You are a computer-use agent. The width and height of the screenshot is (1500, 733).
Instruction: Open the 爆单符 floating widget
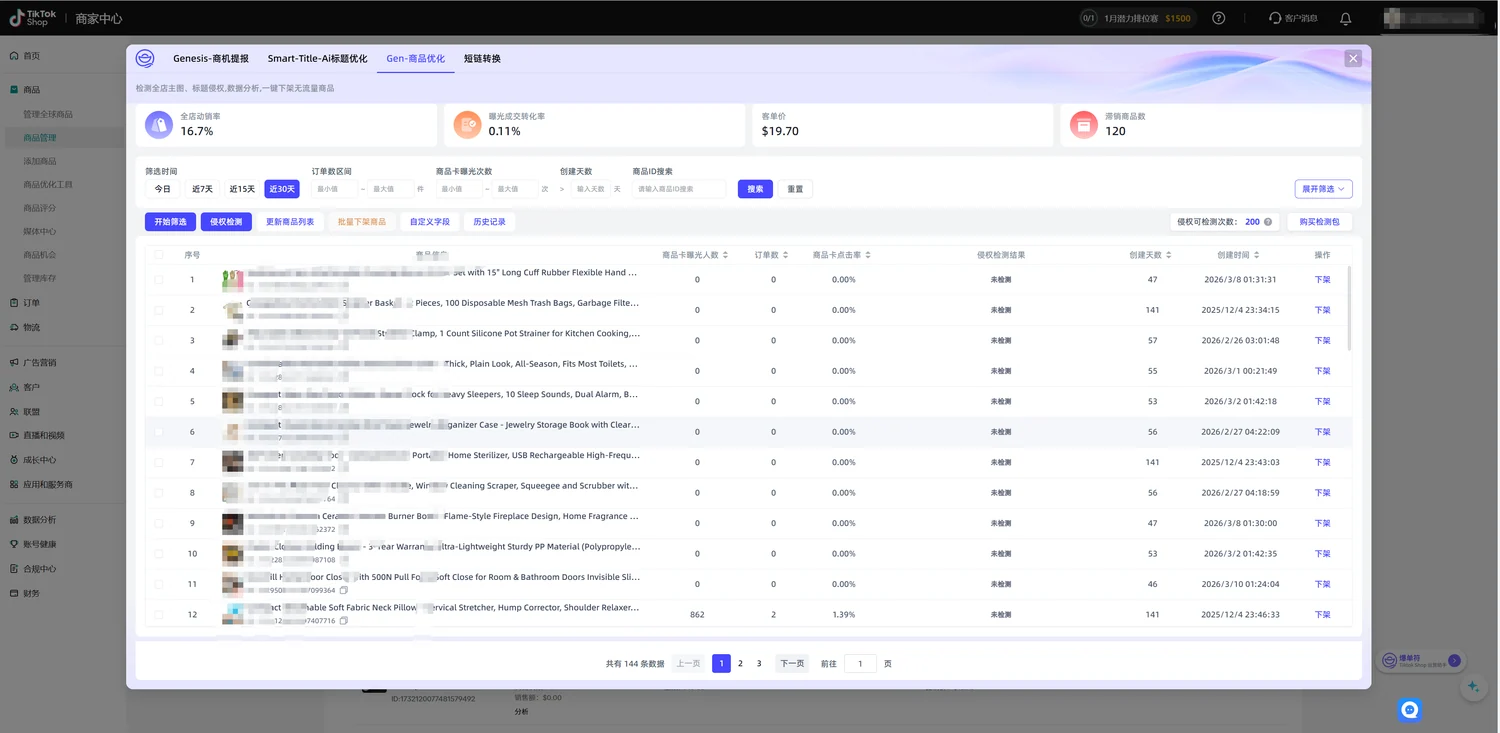[x=1420, y=661]
